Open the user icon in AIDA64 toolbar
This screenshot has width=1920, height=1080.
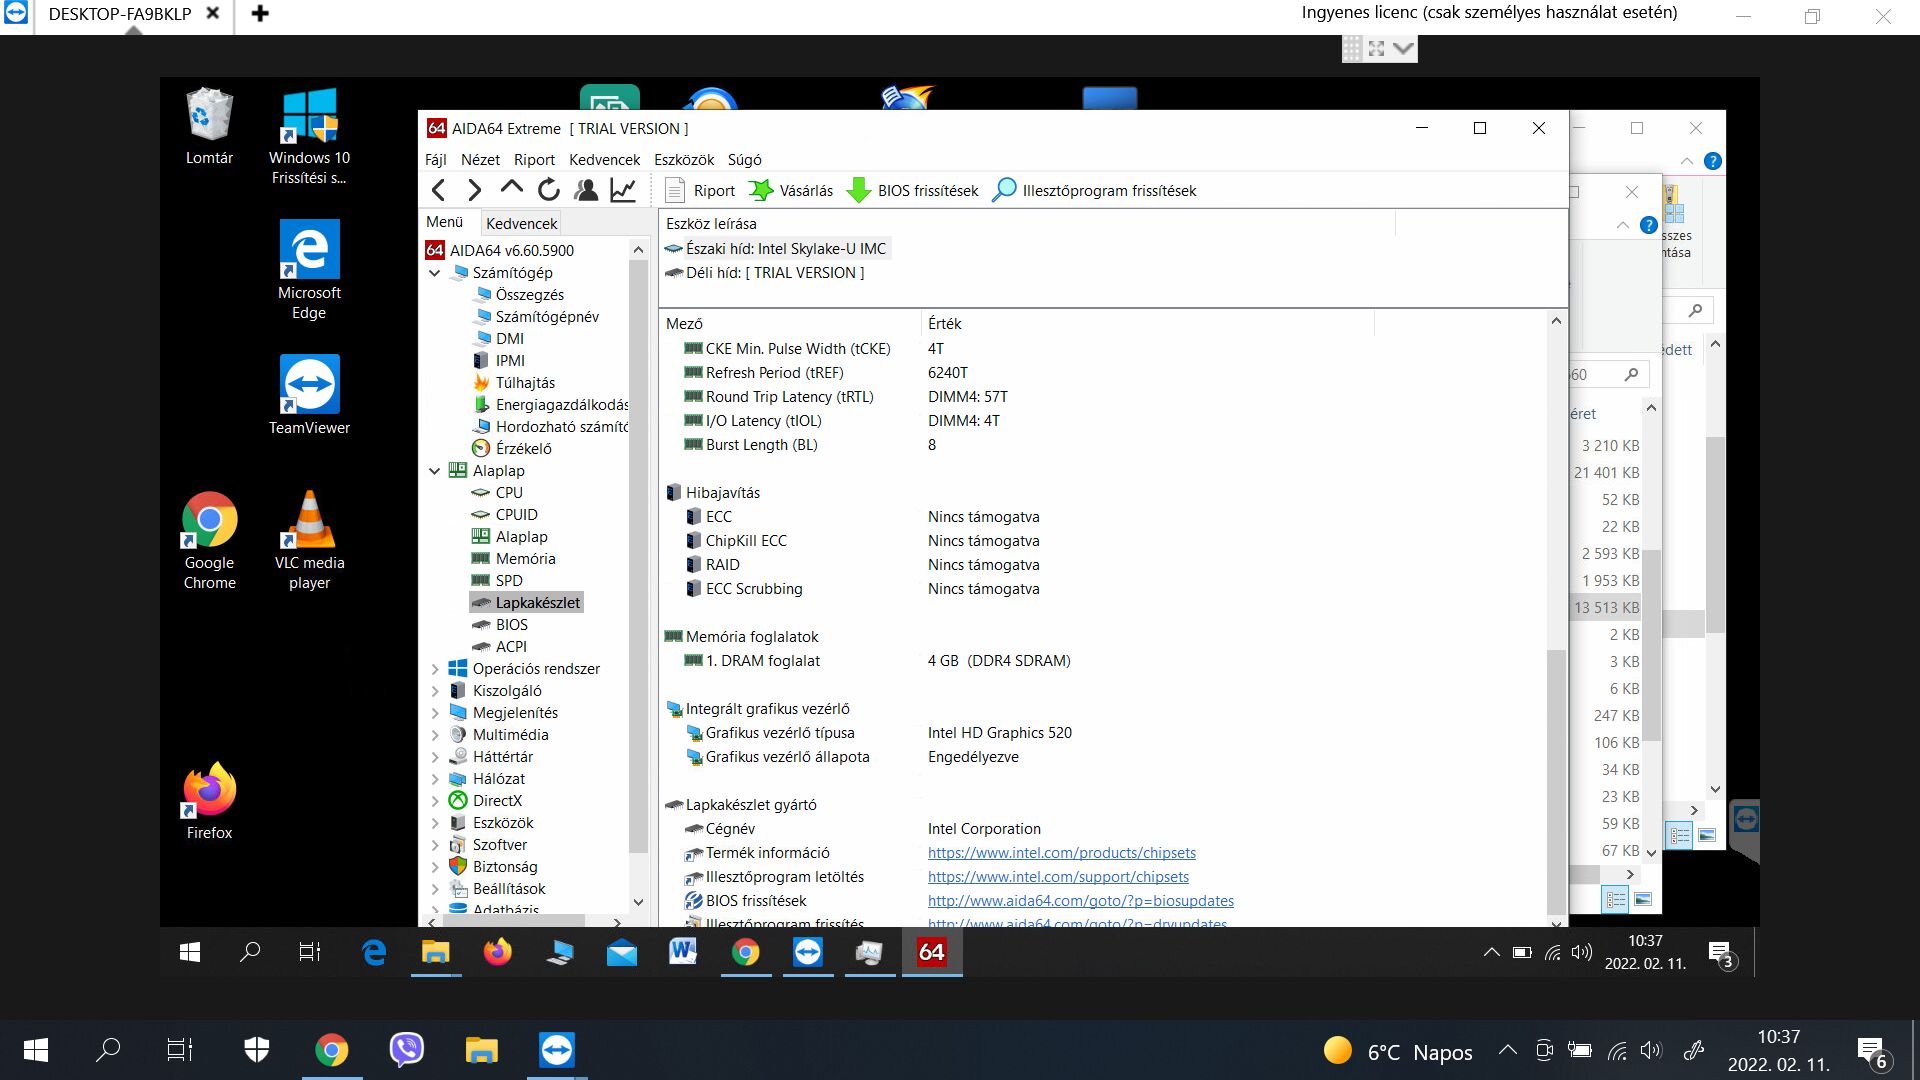pos(586,190)
